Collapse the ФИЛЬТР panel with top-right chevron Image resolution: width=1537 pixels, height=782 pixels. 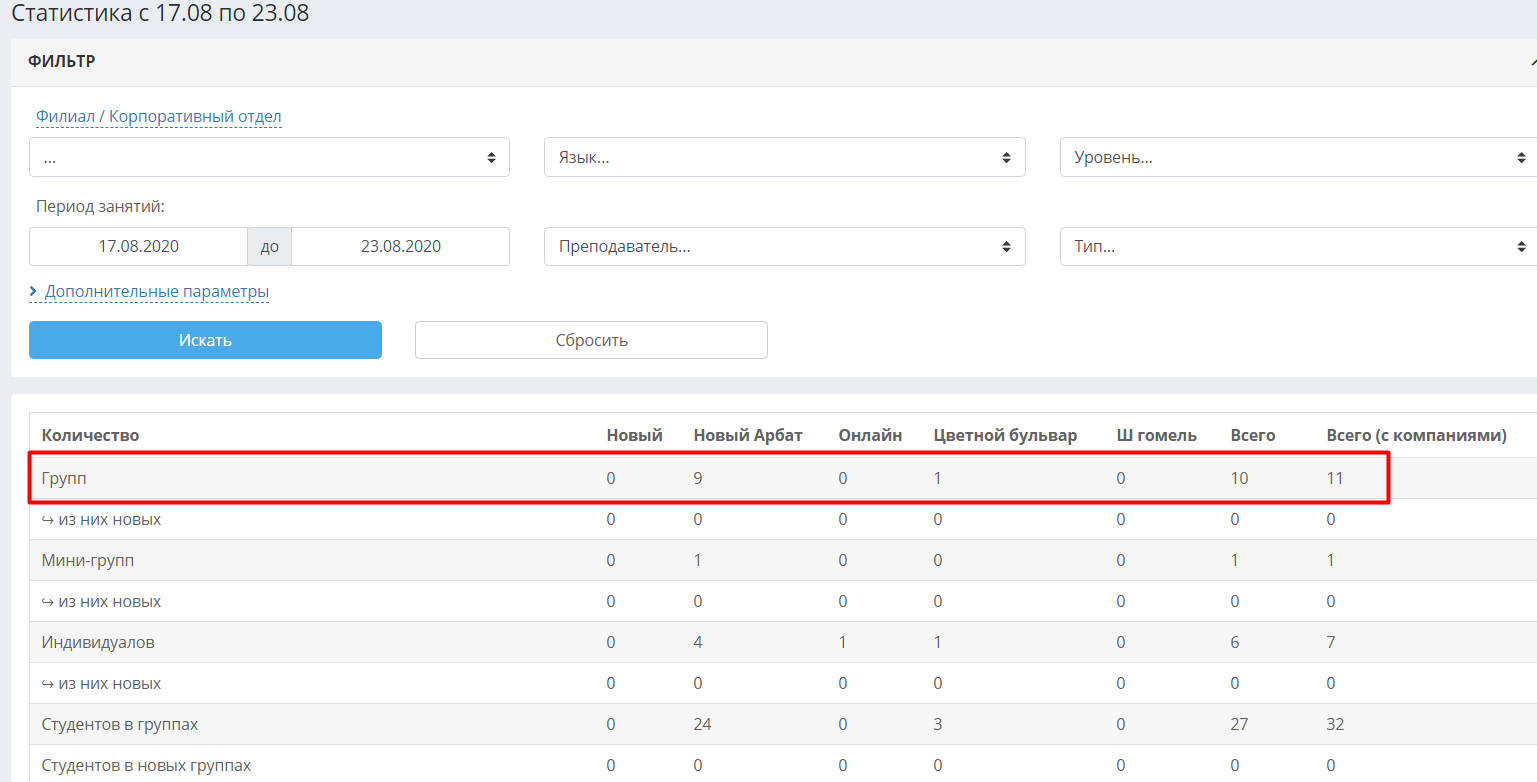(x=1532, y=62)
